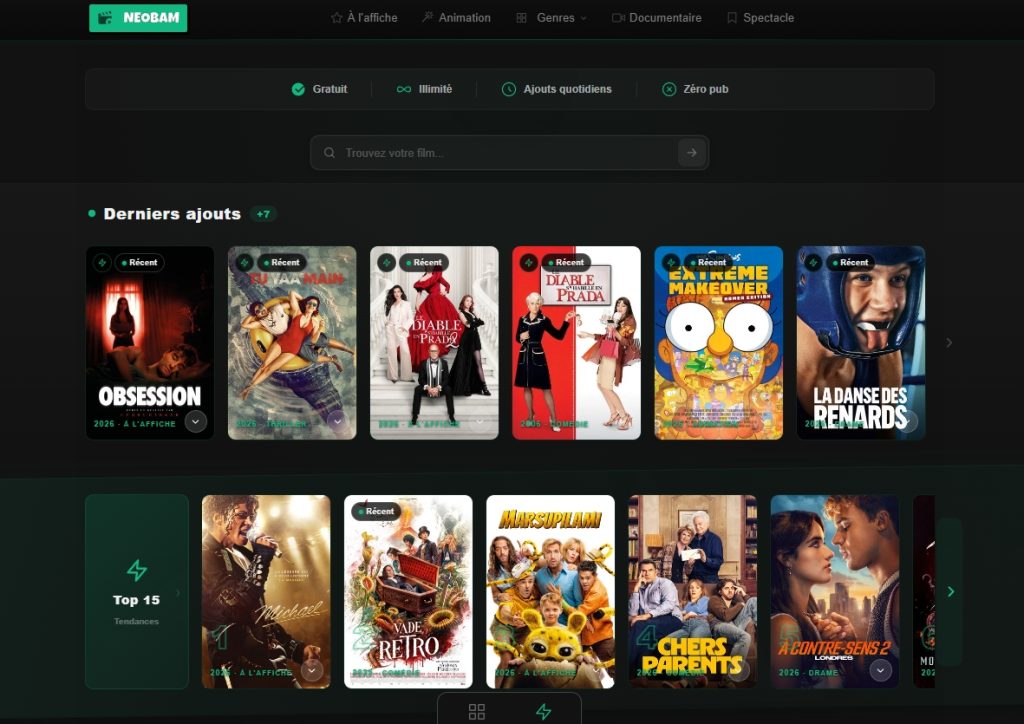
Task: Expand chevron on Chers Parents card
Action: click(x=739, y=670)
